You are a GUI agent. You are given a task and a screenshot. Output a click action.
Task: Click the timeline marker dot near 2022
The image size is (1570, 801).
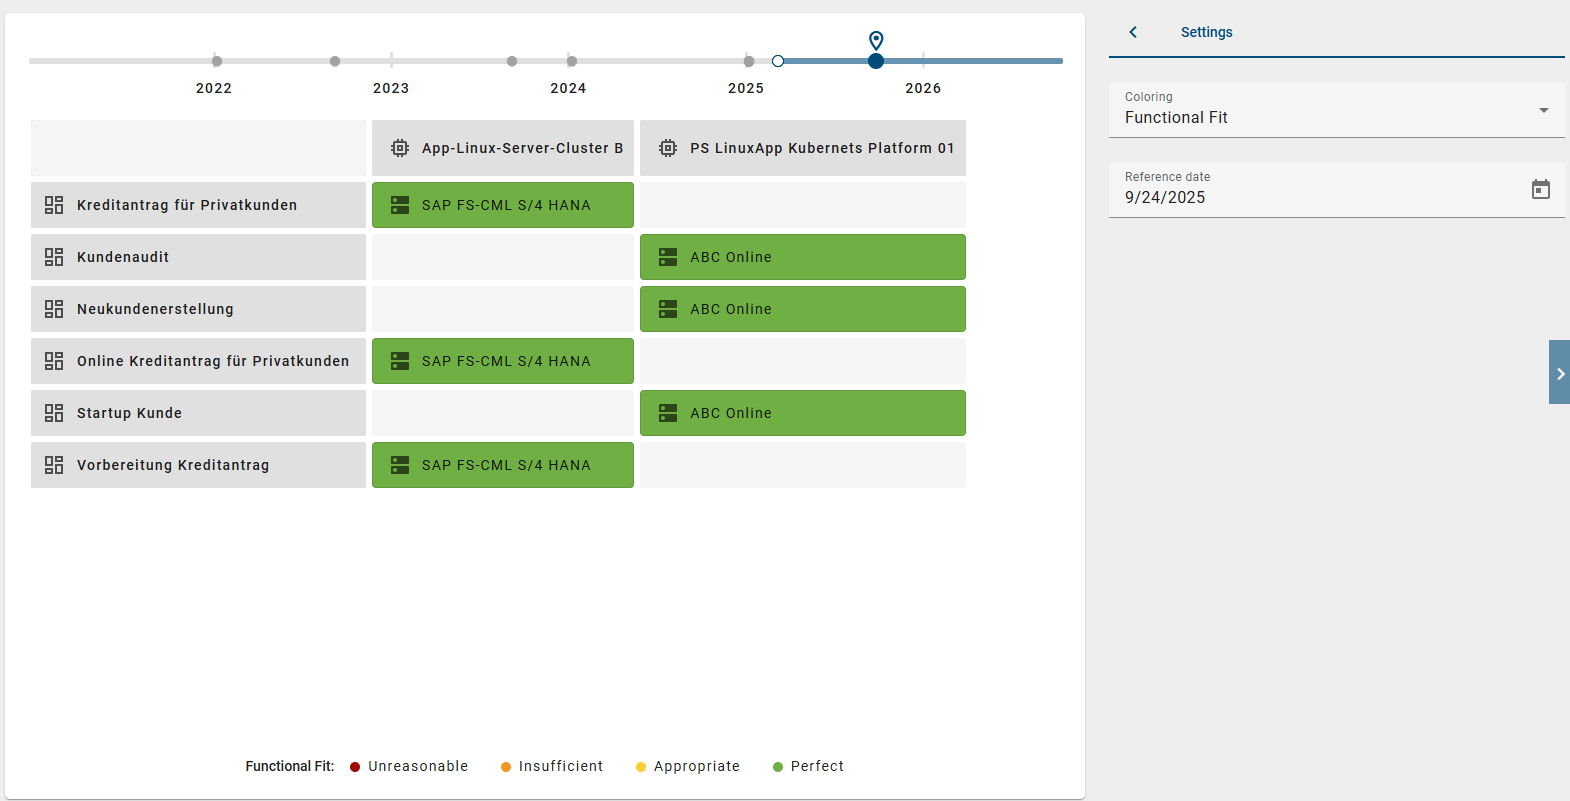point(217,61)
